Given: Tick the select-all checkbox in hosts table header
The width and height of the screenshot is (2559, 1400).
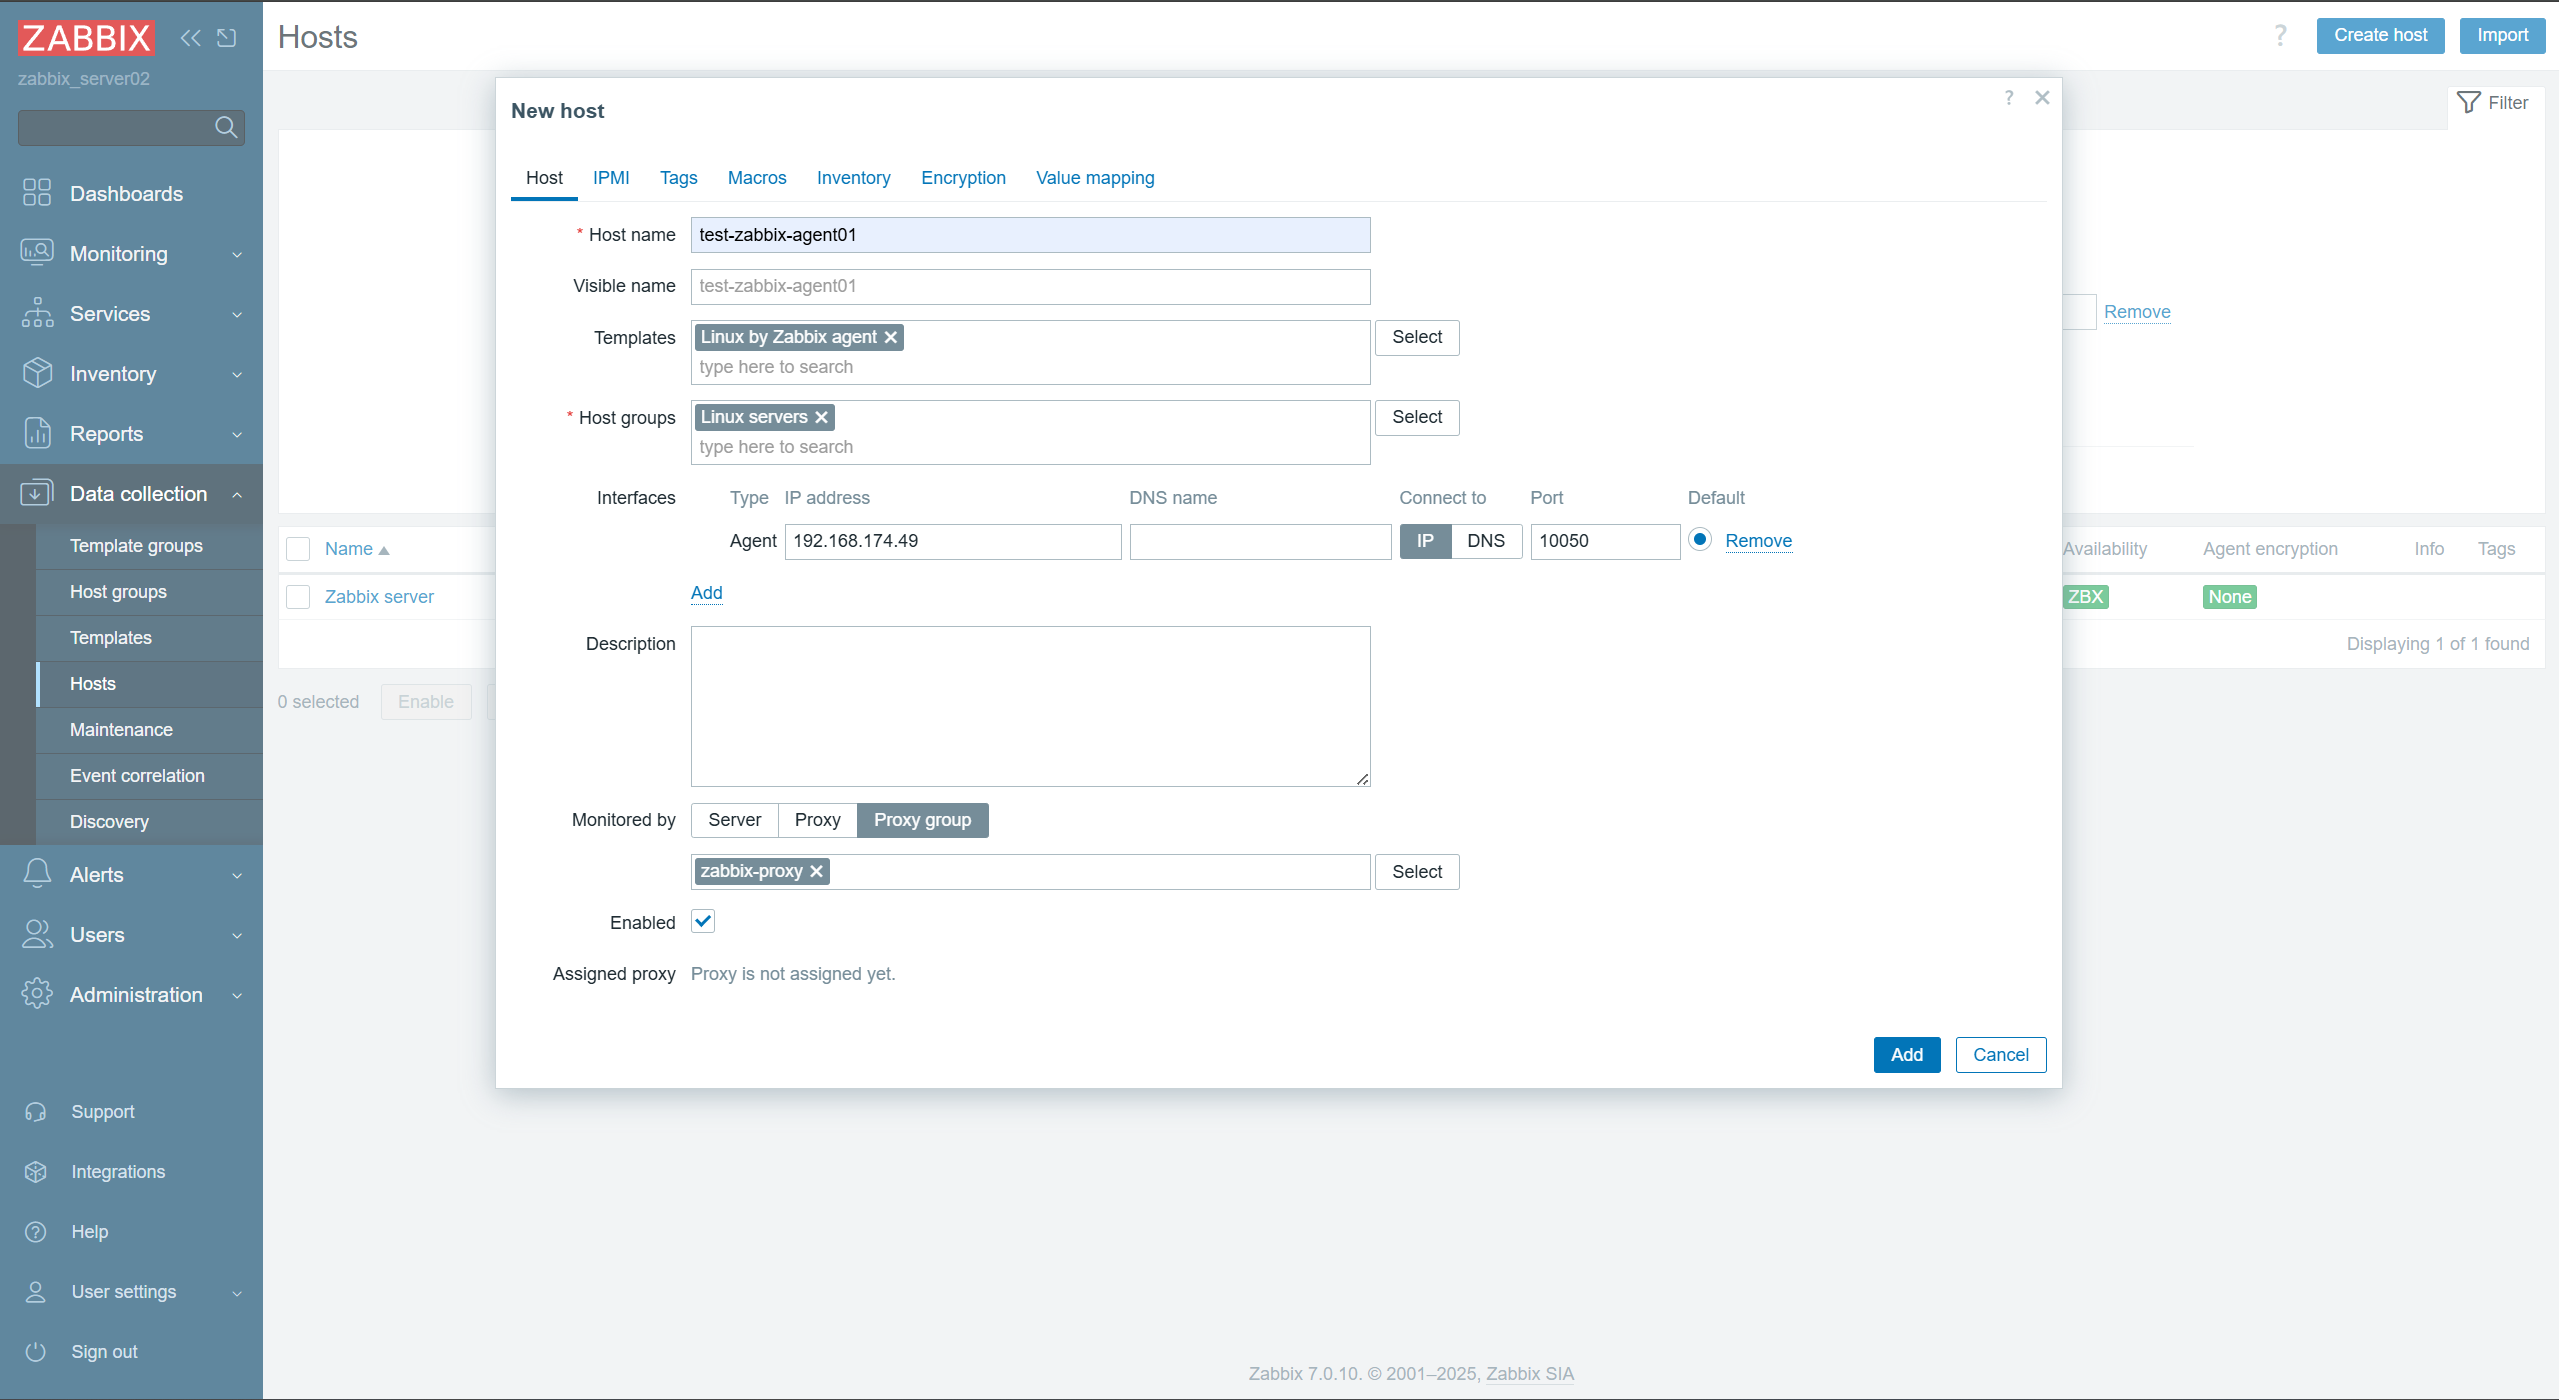Looking at the screenshot, I should (x=298, y=548).
